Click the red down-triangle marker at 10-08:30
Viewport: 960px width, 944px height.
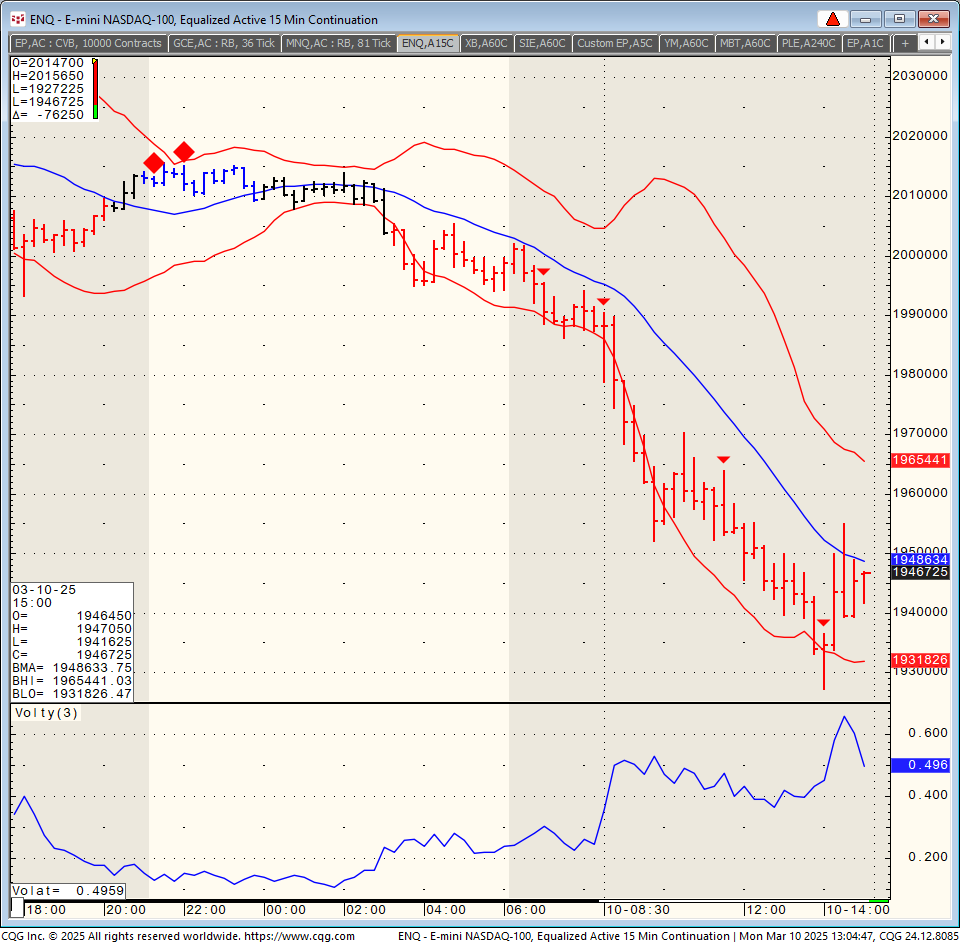tap(603, 301)
